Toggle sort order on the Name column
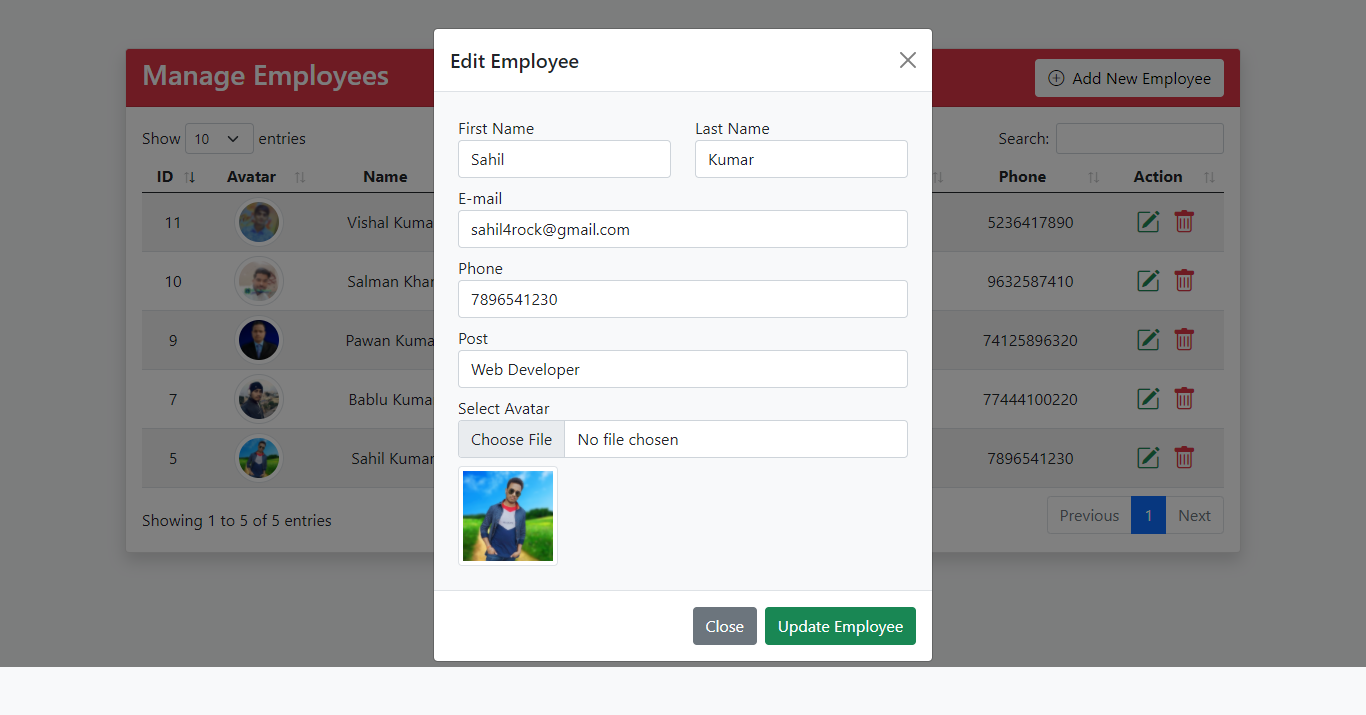Viewport: 1366px width, 715px height. point(386,176)
